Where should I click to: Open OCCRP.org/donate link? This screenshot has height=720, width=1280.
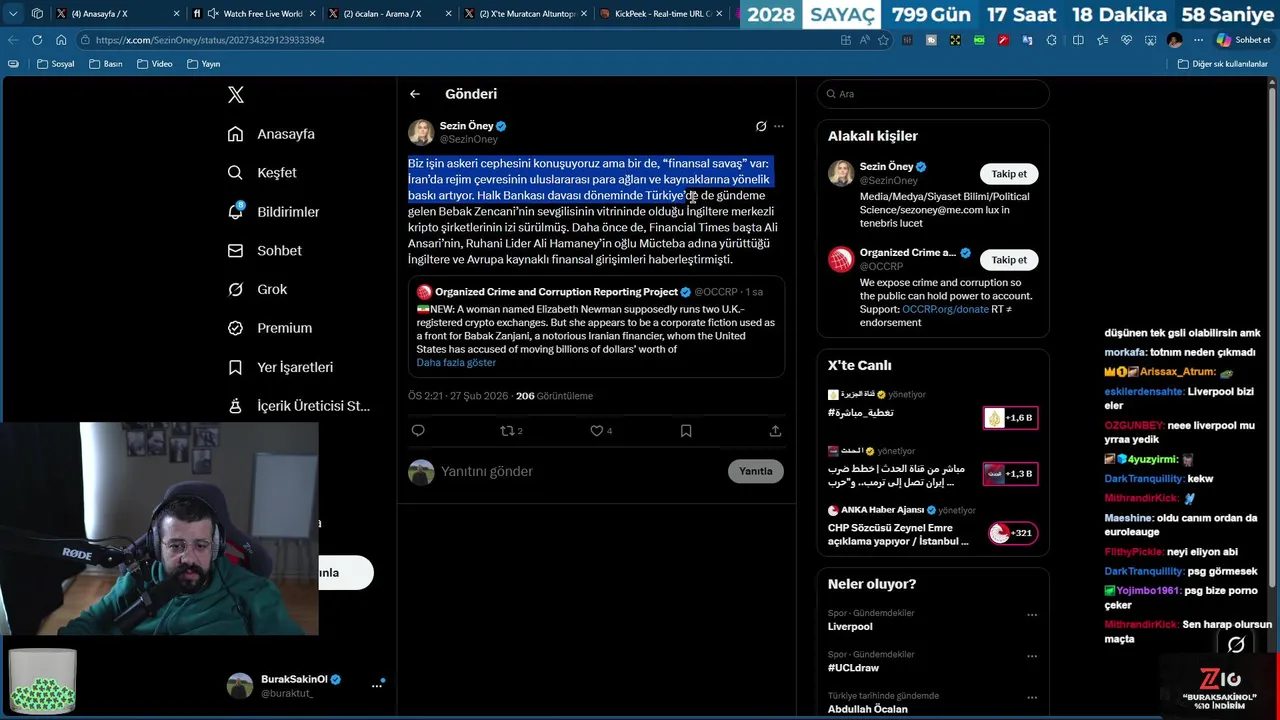pyautogui.click(x=945, y=310)
